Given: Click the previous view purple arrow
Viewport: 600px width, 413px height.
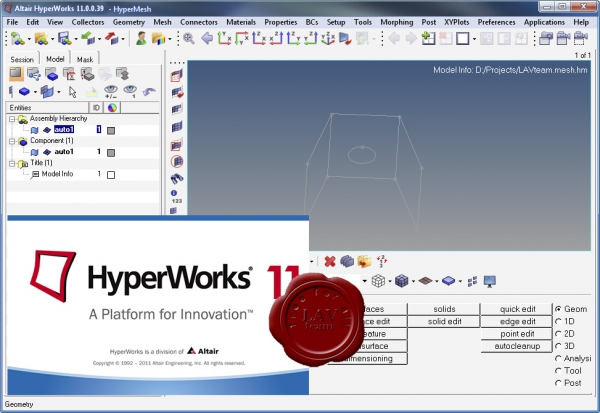Looking at the screenshot, I should (x=207, y=38).
